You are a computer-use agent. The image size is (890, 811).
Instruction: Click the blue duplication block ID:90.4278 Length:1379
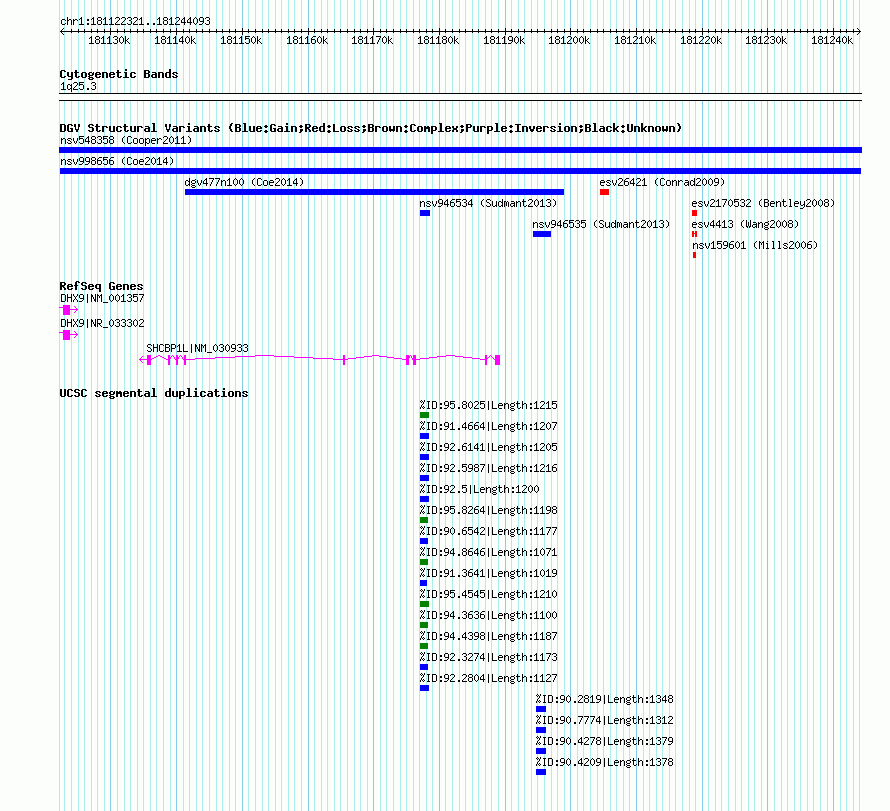click(x=541, y=751)
